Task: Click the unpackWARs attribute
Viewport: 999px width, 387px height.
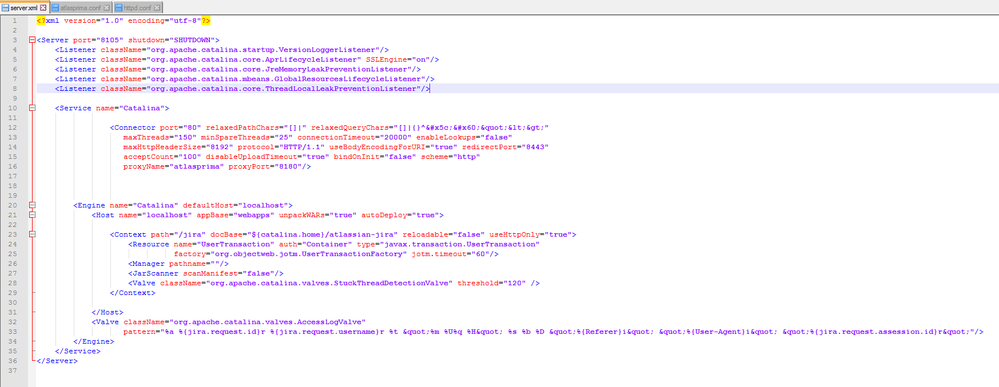Action: point(301,215)
